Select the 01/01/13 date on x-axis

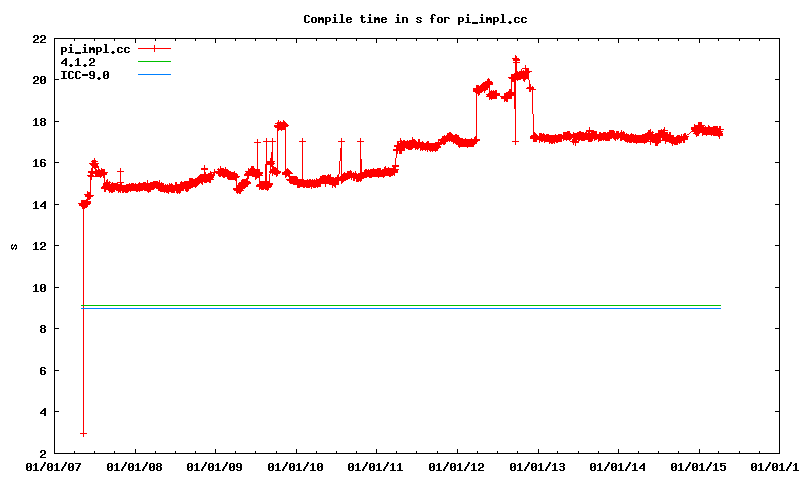(x=537, y=466)
